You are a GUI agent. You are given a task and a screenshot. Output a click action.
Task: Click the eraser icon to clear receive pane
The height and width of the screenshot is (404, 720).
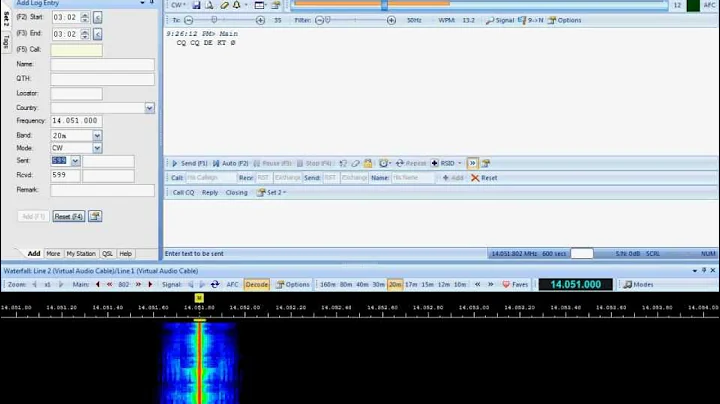click(224, 5)
